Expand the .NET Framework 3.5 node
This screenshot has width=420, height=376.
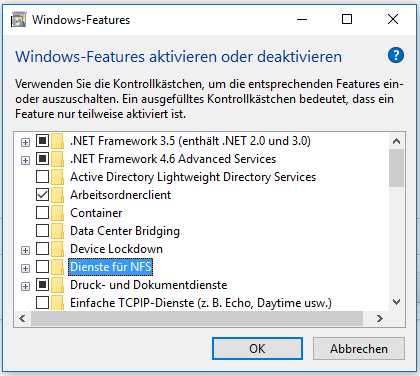(25, 142)
